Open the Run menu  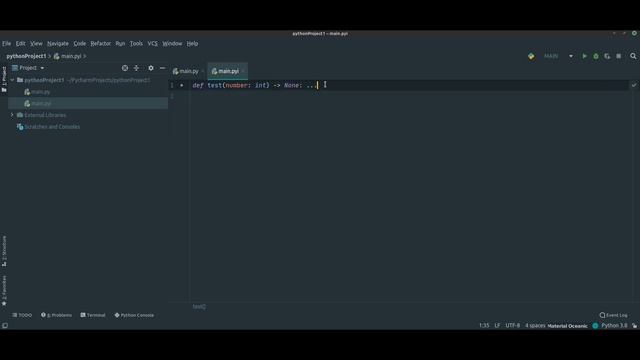pos(120,44)
